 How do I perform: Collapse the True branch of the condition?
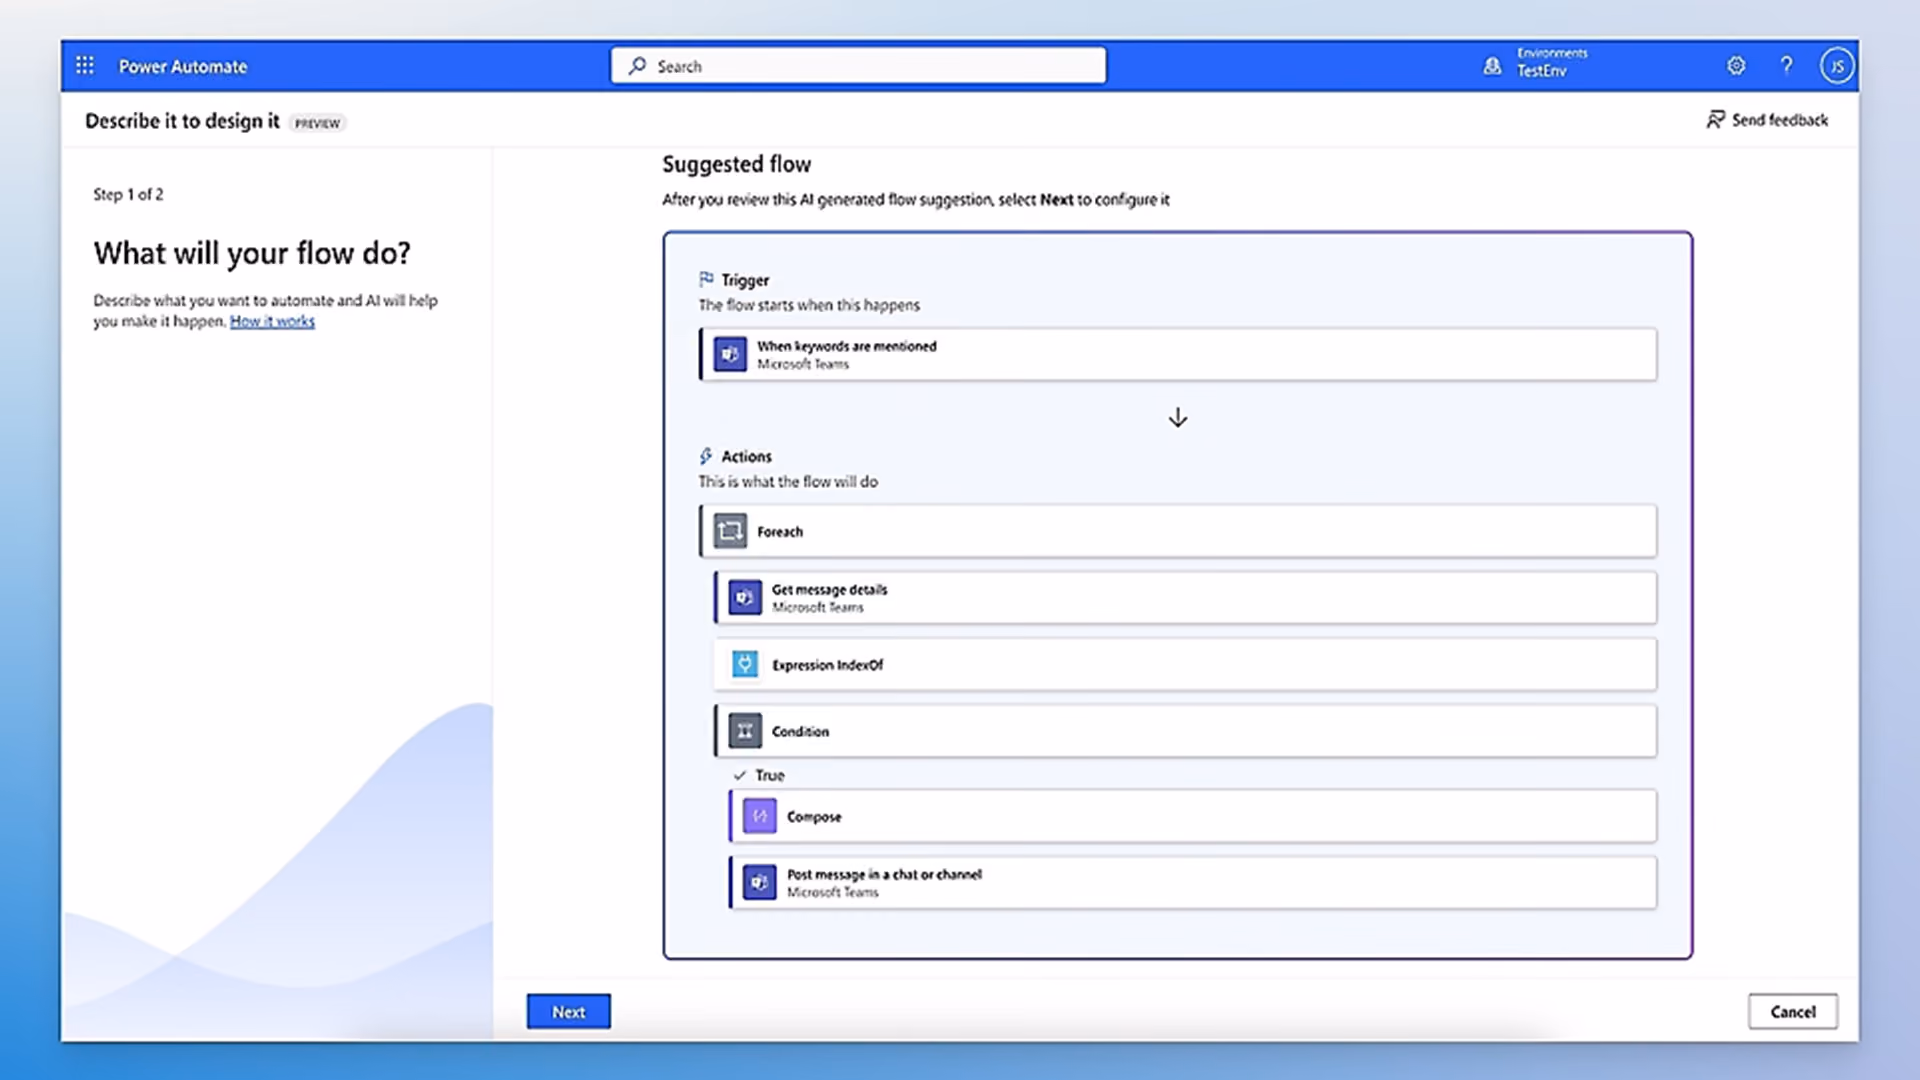pyautogui.click(x=739, y=775)
